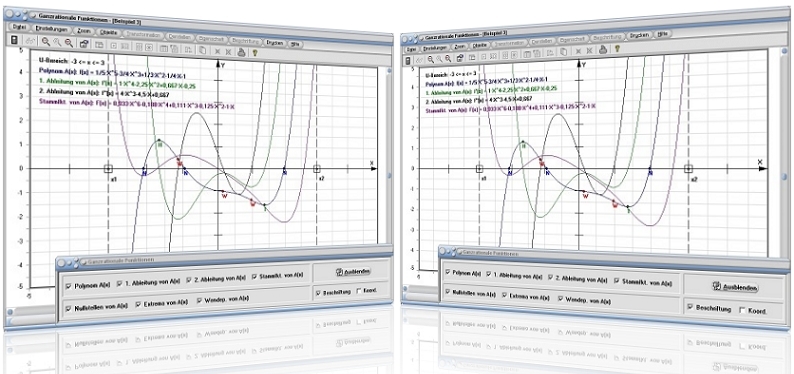
Task: Toggle Wendep. von A(x) in right panel
Action: pyautogui.click(x=561, y=299)
